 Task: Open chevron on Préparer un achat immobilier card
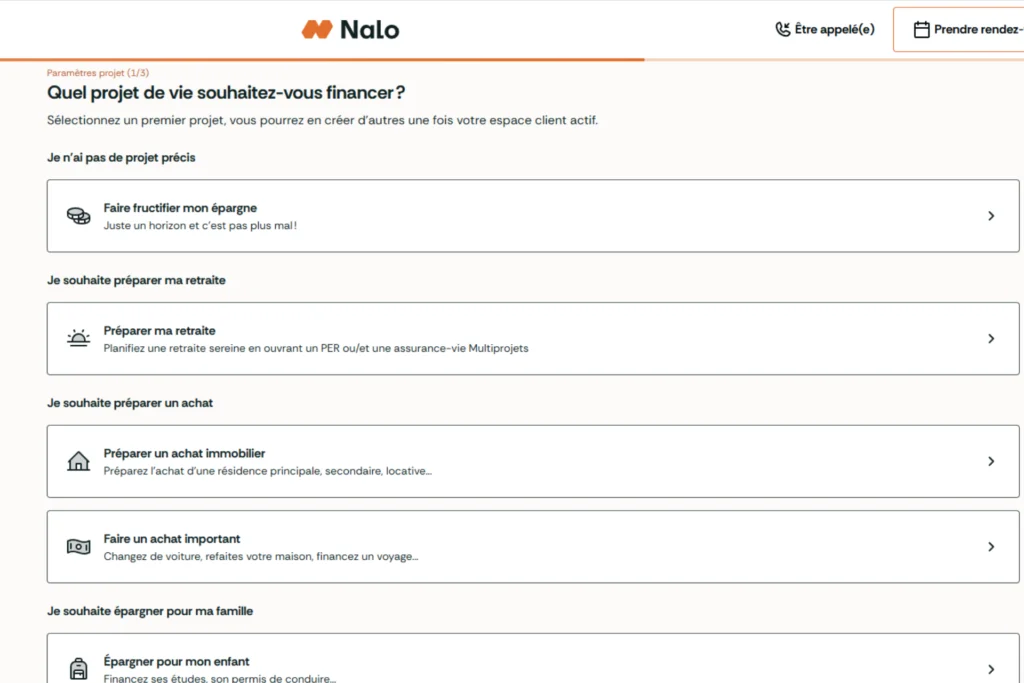(991, 461)
